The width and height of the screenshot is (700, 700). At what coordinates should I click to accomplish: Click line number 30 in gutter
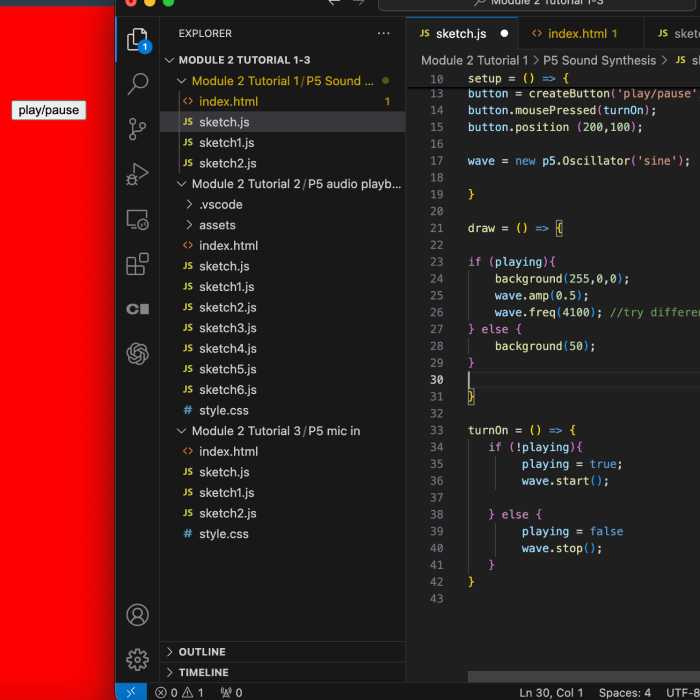(x=437, y=379)
